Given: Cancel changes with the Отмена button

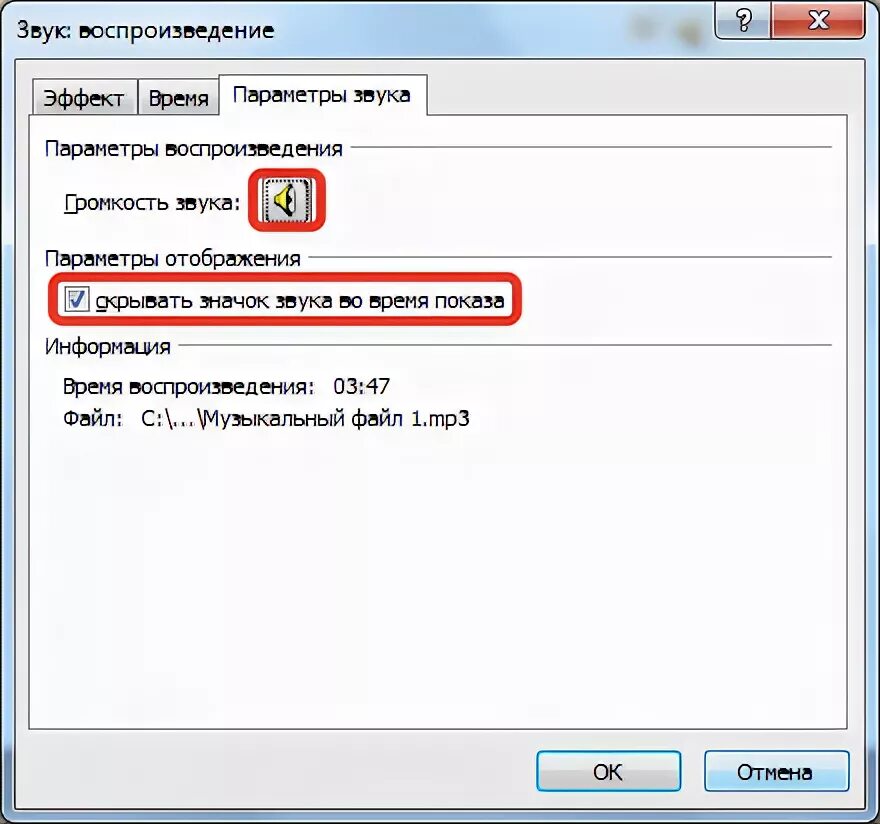Looking at the screenshot, I should [x=776, y=771].
